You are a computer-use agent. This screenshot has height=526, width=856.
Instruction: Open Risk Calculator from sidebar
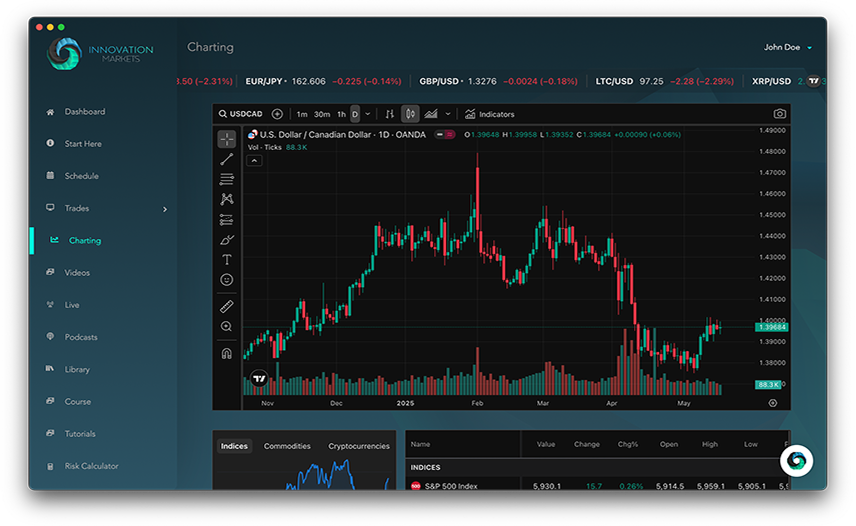pyautogui.click(x=91, y=466)
